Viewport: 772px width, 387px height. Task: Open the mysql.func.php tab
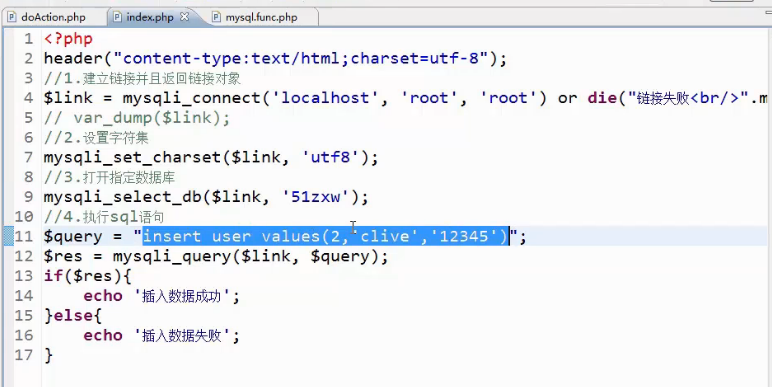[261, 17]
